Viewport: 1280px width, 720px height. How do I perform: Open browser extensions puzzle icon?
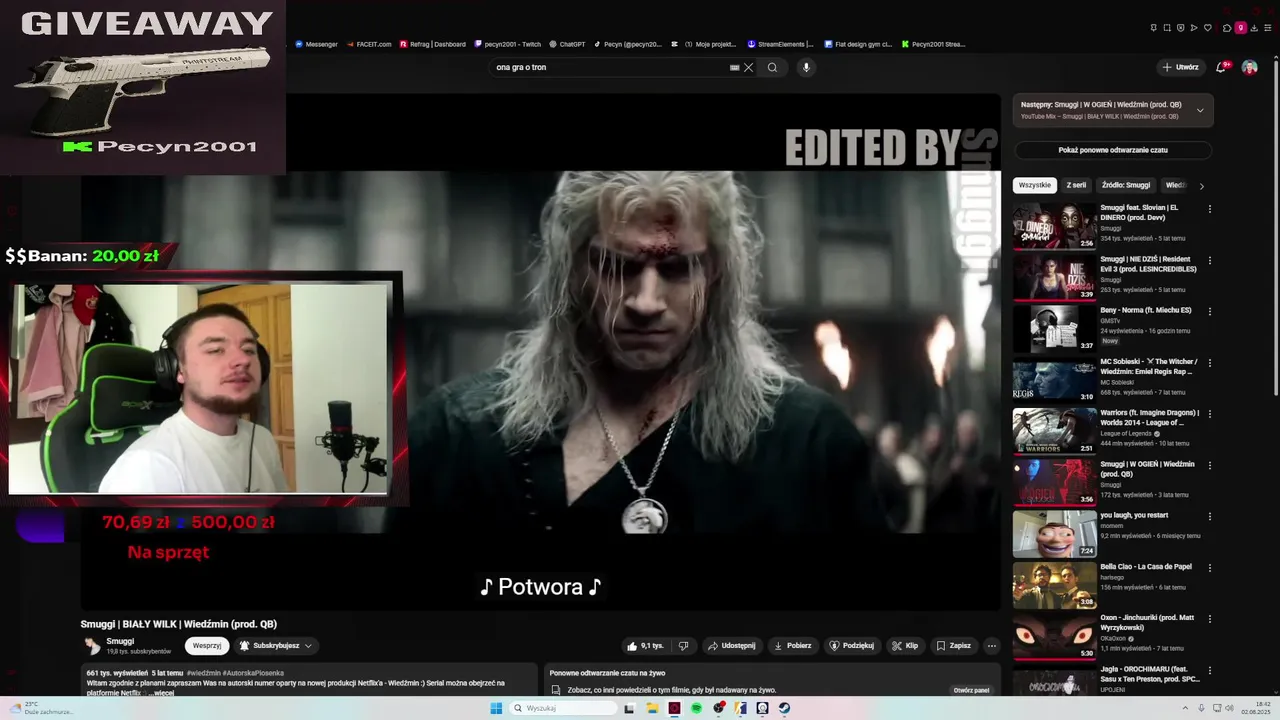point(1227,28)
